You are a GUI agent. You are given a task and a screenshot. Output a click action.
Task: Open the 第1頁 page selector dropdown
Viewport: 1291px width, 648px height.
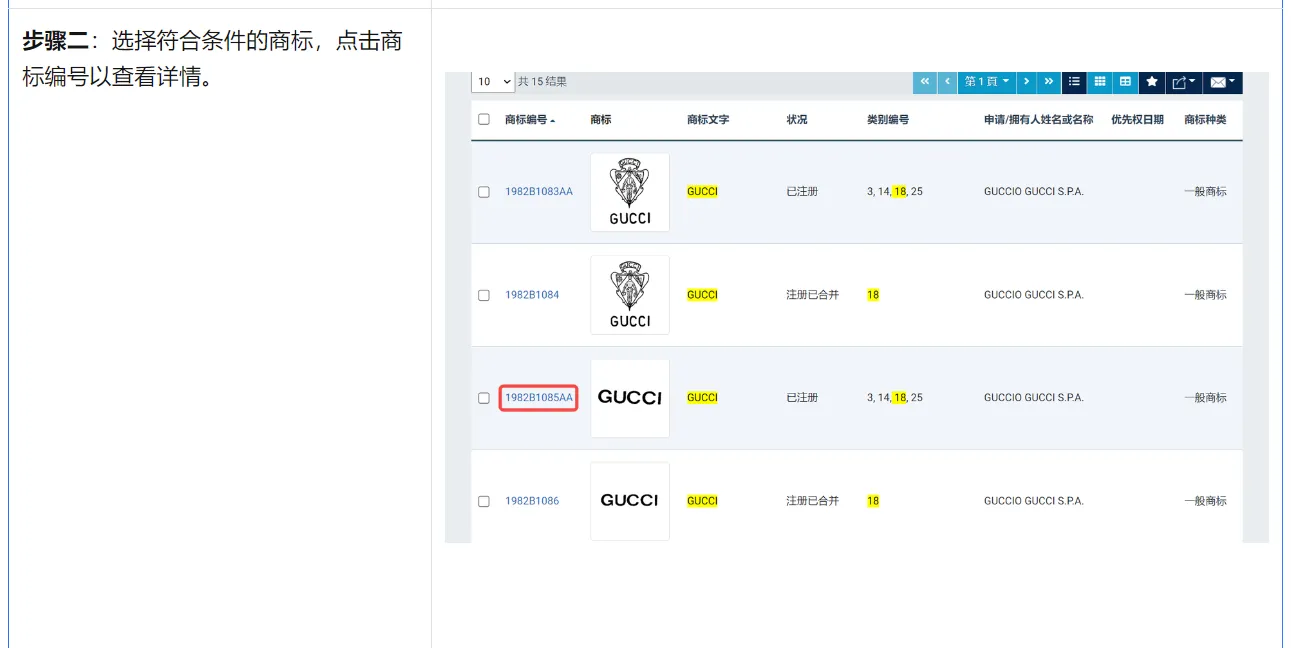click(x=986, y=82)
